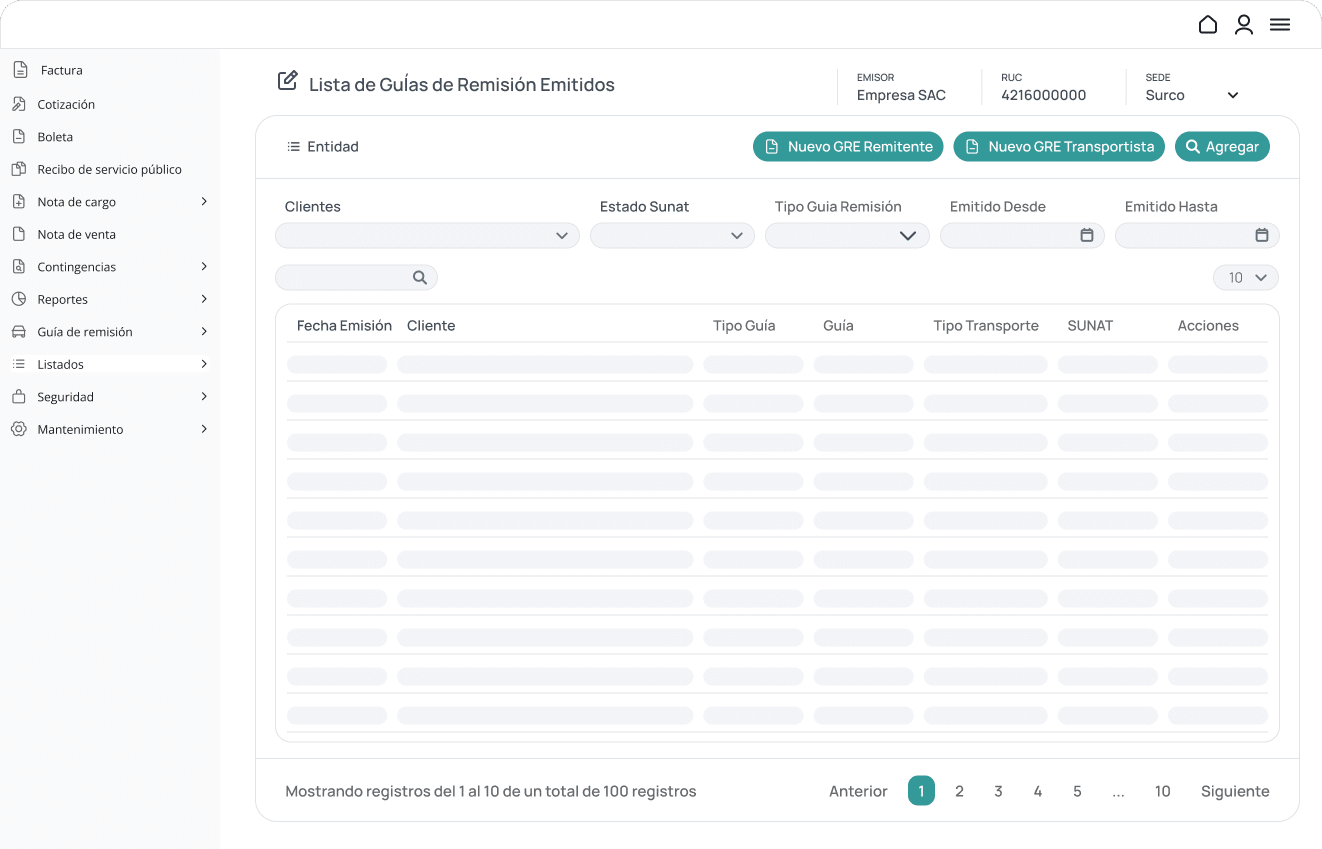This screenshot has height=849, width=1322.
Task: Expand the Listados submenu chevron
Action: click(x=204, y=364)
